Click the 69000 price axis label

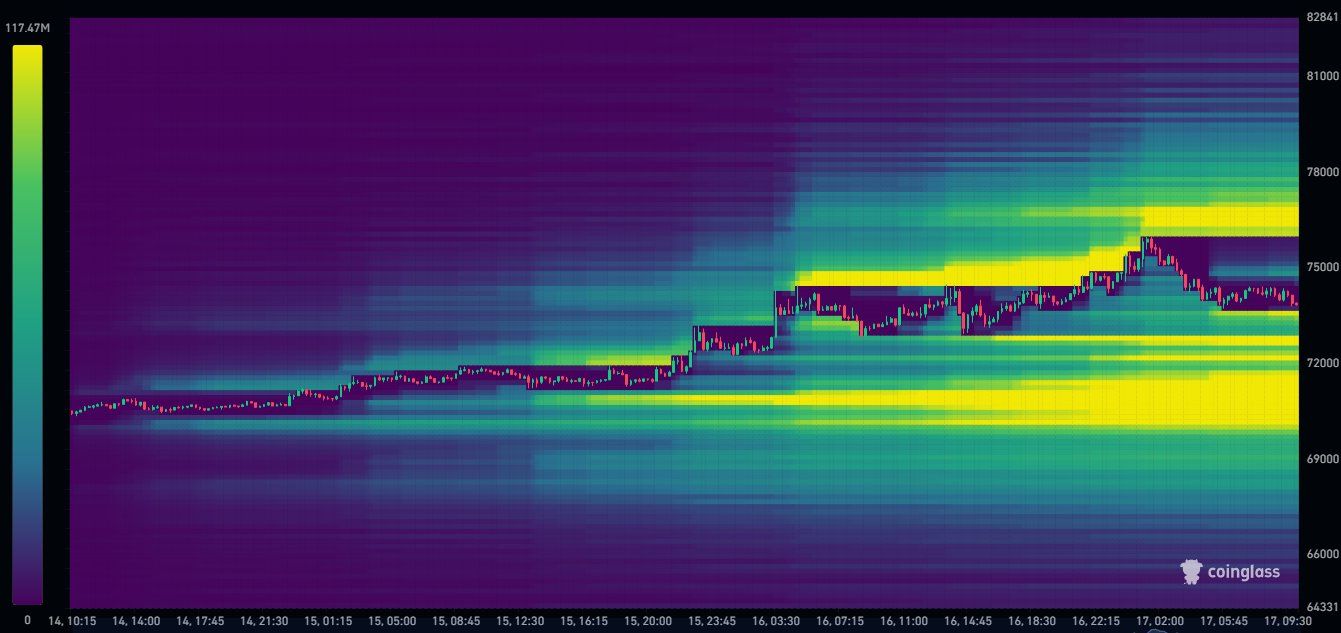(x=1320, y=458)
